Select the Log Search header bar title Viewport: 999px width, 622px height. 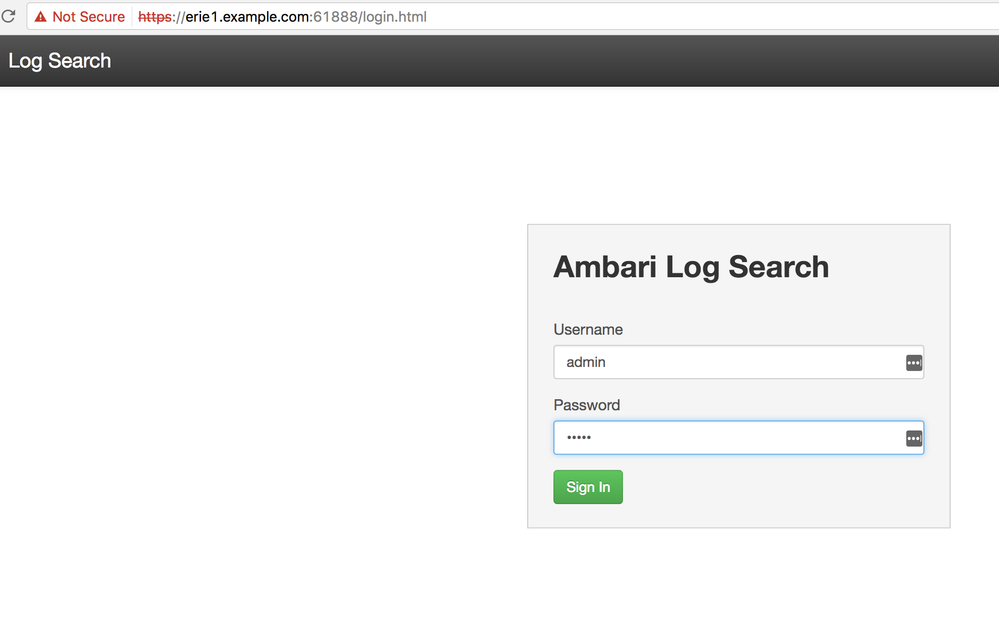coord(59,60)
